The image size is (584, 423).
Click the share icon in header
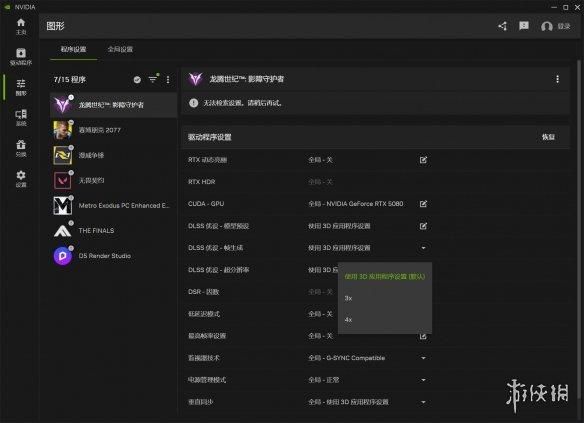(502, 26)
